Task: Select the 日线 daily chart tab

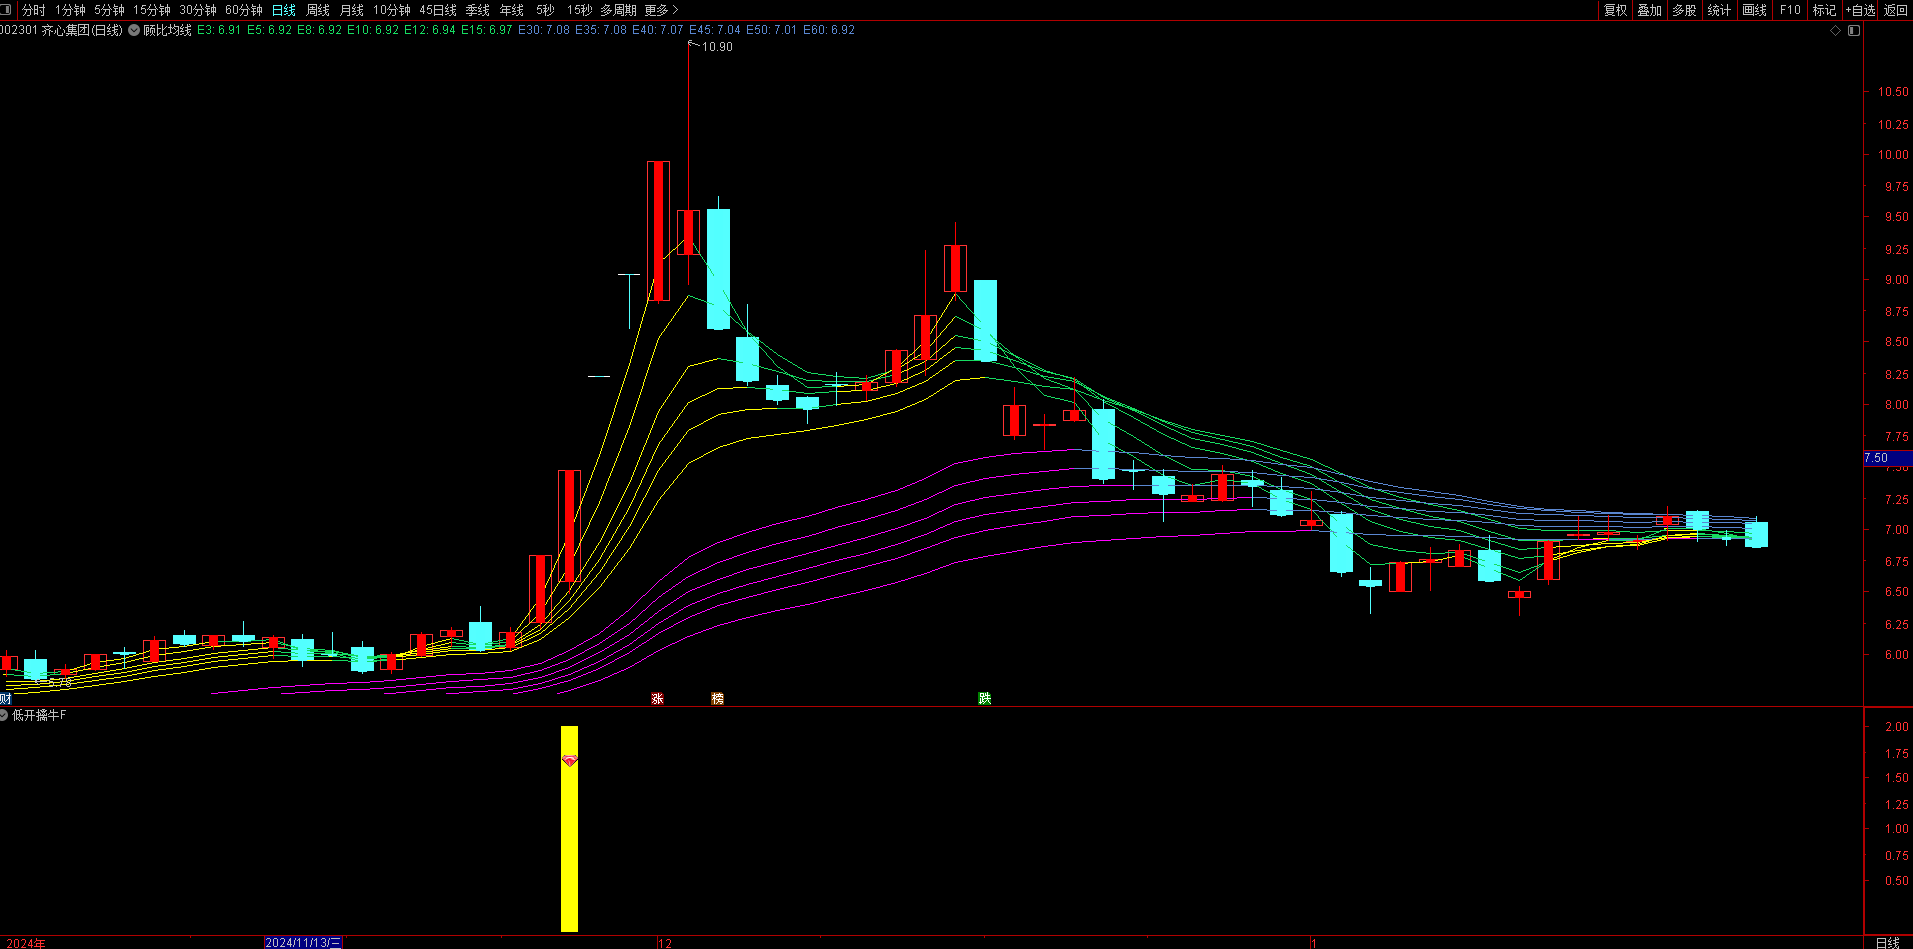Action: tap(284, 10)
